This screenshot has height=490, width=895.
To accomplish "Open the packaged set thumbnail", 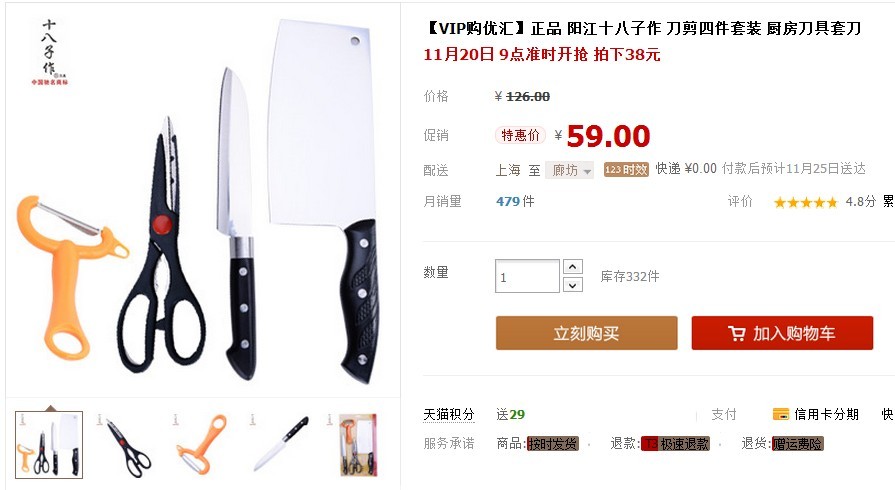I will (x=356, y=445).
